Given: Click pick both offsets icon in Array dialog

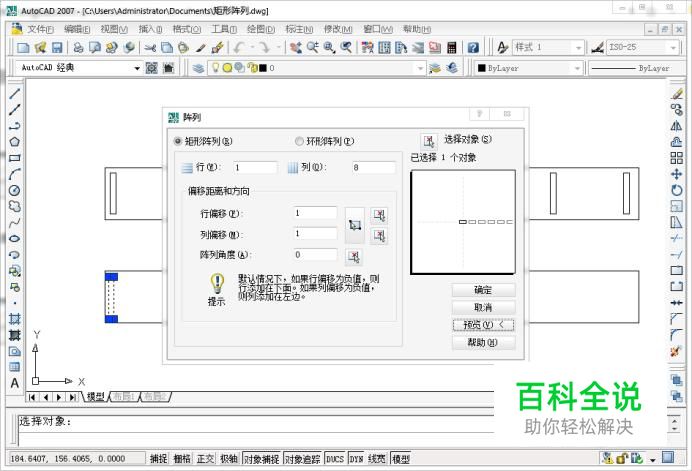Looking at the screenshot, I should (x=355, y=225).
